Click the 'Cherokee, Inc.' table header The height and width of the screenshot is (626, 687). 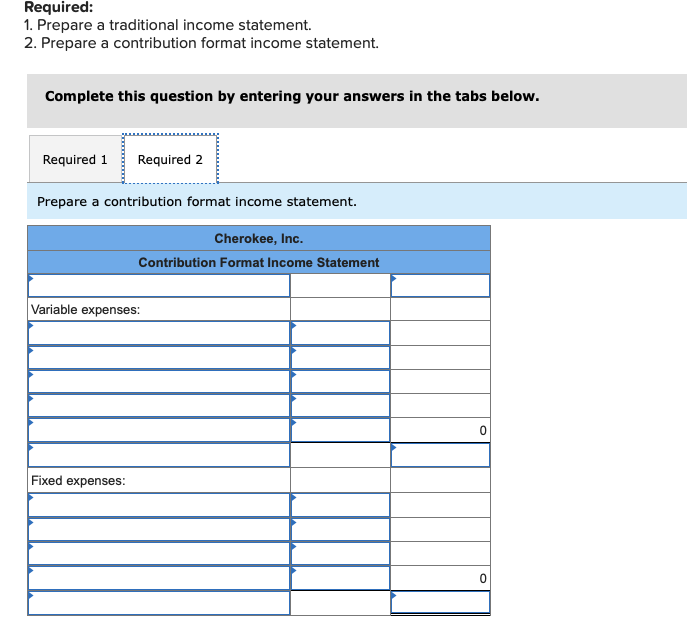tap(259, 238)
